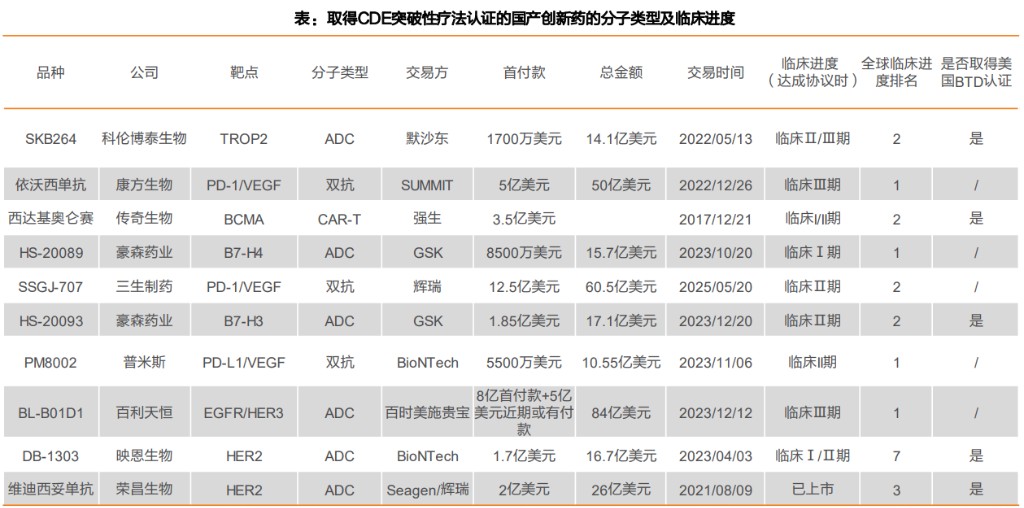The height and width of the screenshot is (508, 1024).
Task: Click the 强生 partner cell
Action: coord(427,218)
